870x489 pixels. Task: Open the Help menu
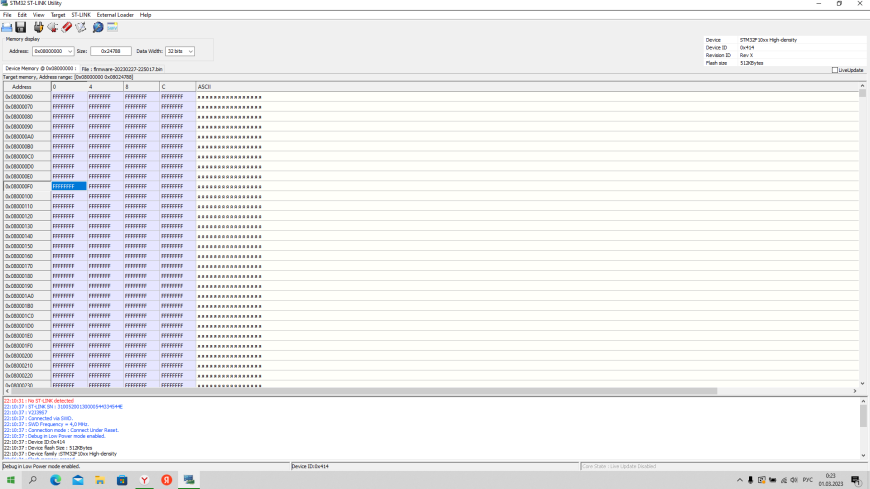pyautogui.click(x=145, y=15)
